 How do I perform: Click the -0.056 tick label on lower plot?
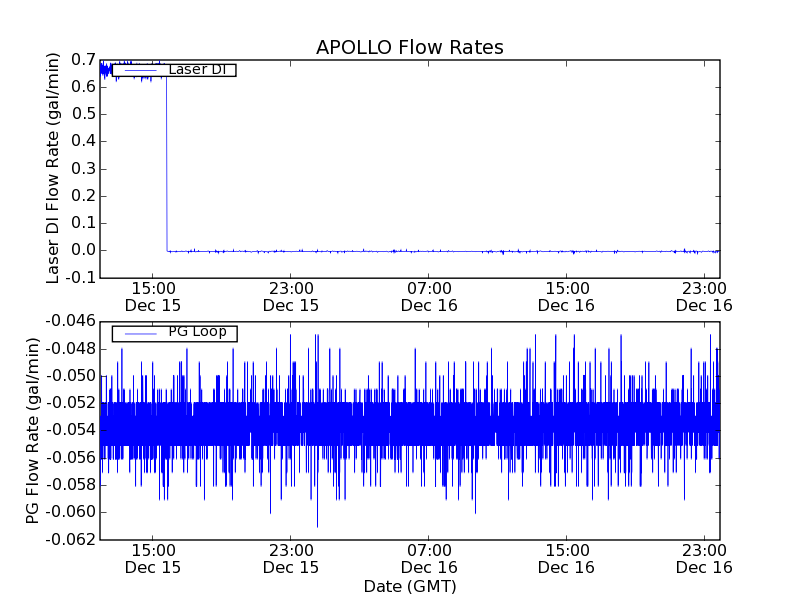pyautogui.click(x=71, y=458)
